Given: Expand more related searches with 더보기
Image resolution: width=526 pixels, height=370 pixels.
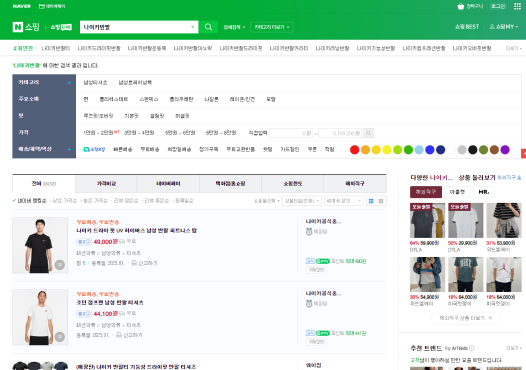Looking at the screenshot, I should pos(513,49).
